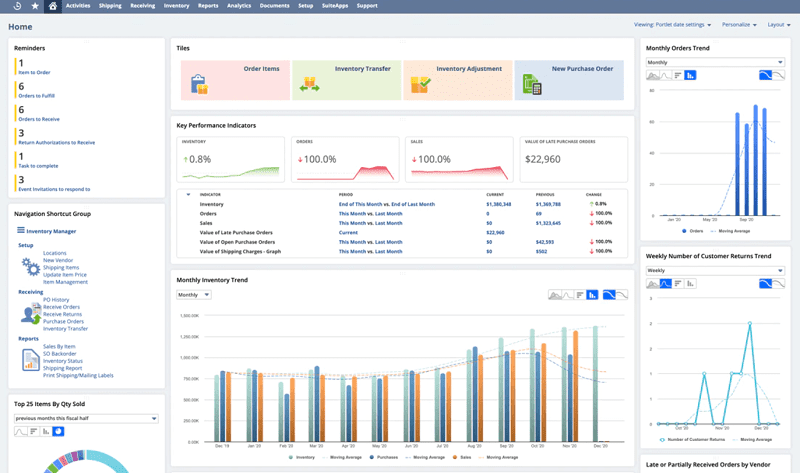Open the Activities menu
800x473 pixels.
click(x=78, y=6)
